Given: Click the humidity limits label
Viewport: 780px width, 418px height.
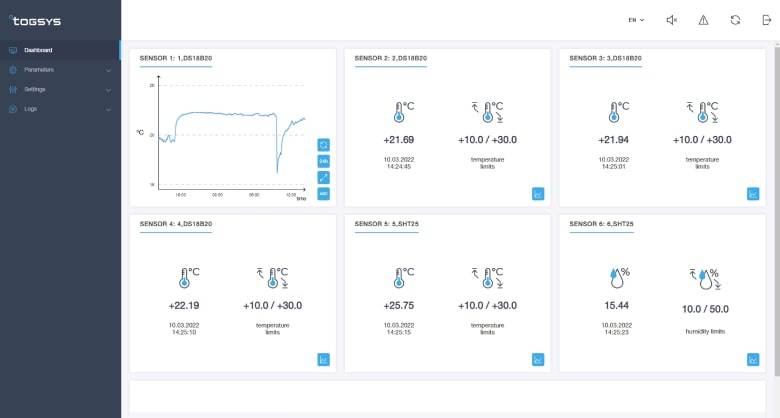Looking at the screenshot, I should pos(705,331).
